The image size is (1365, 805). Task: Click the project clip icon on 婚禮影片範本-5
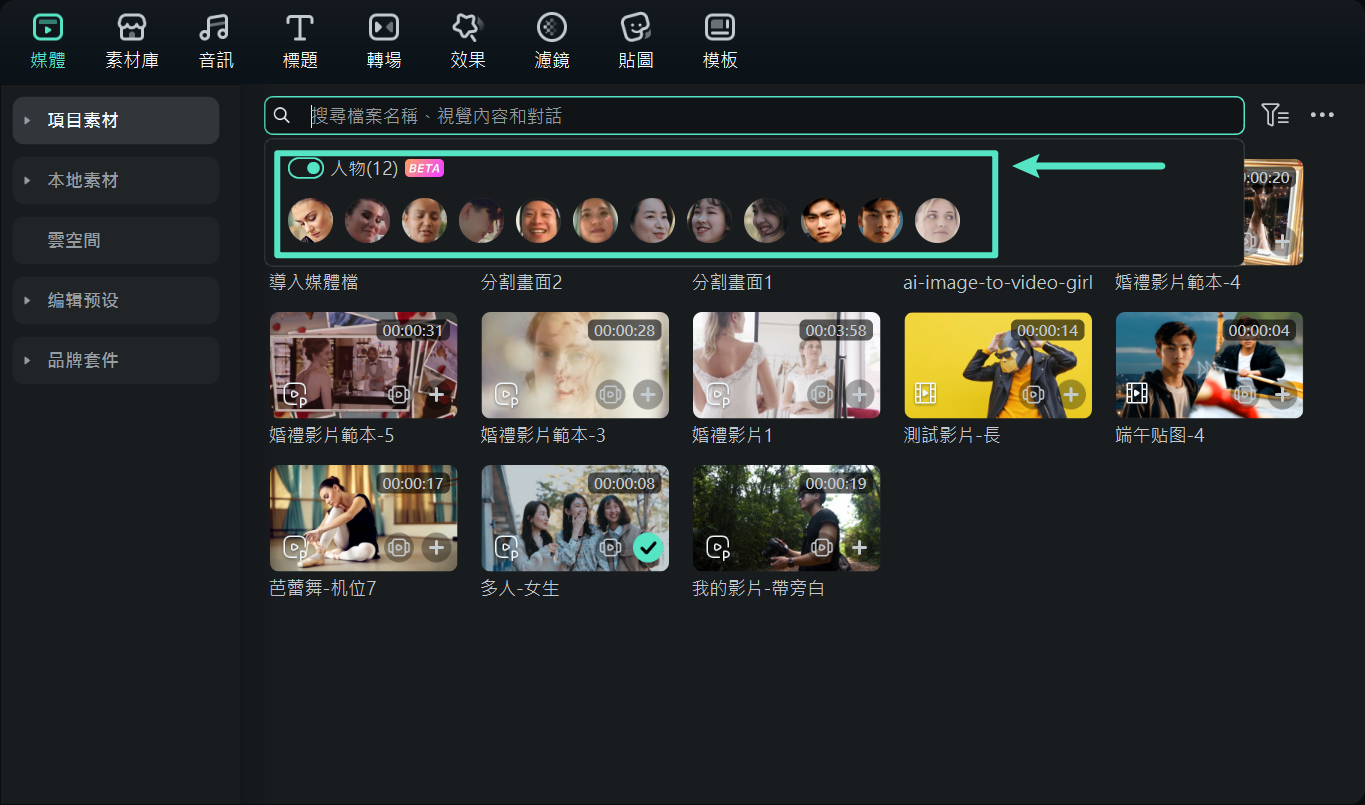click(294, 394)
